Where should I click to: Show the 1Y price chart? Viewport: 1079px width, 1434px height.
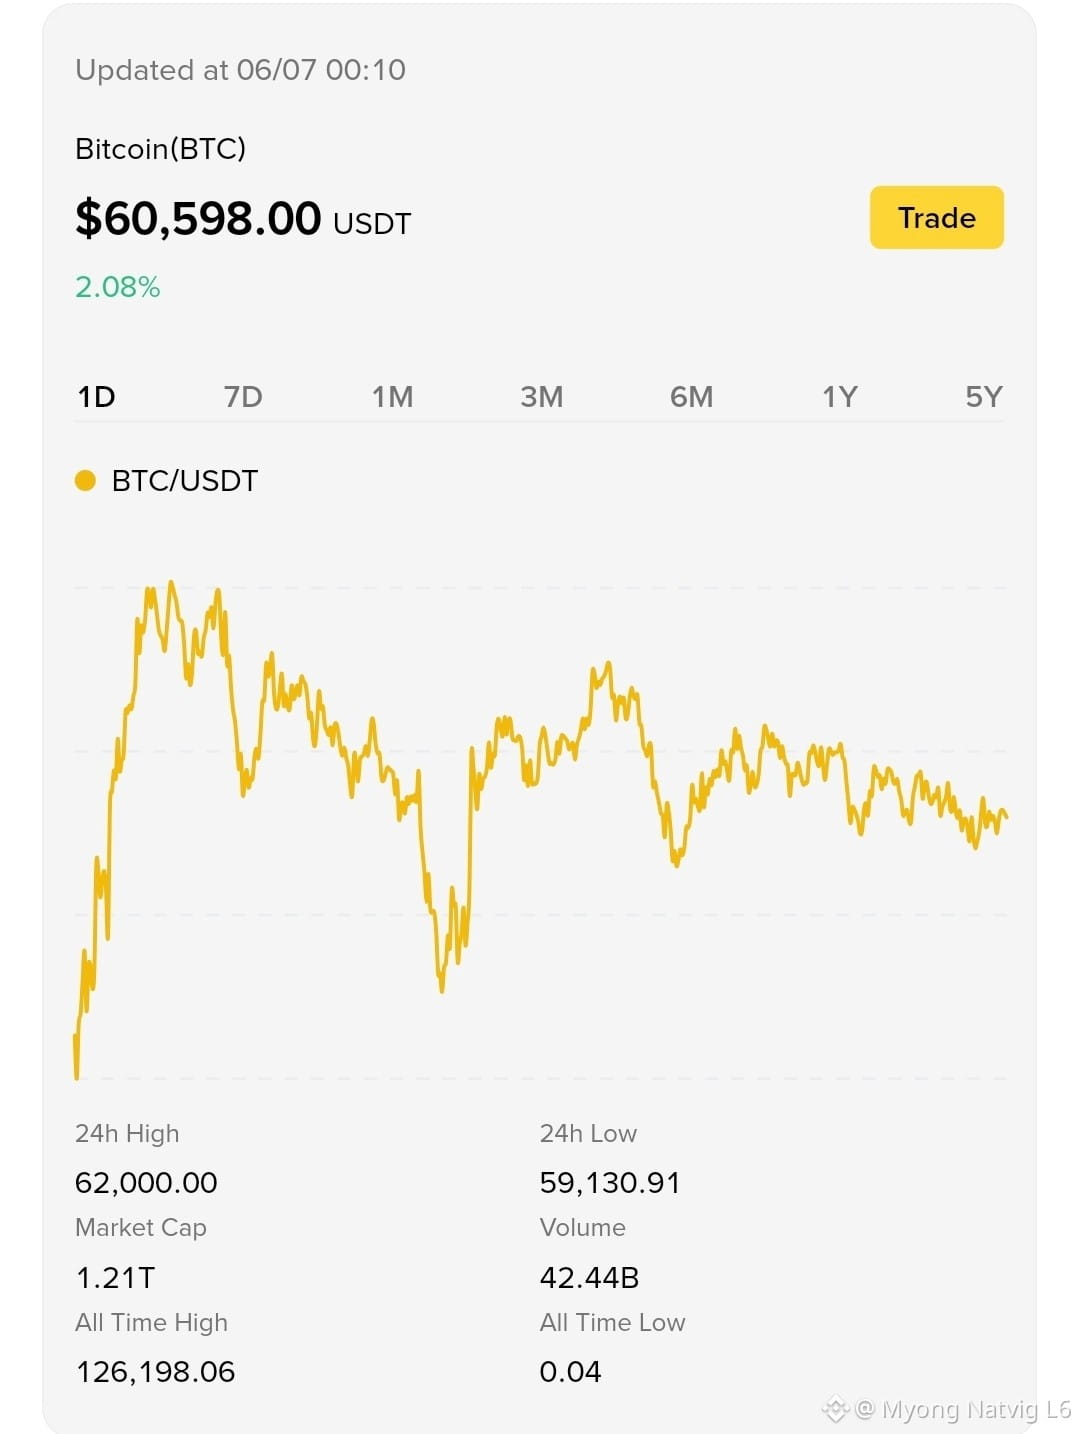(x=840, y=397)
